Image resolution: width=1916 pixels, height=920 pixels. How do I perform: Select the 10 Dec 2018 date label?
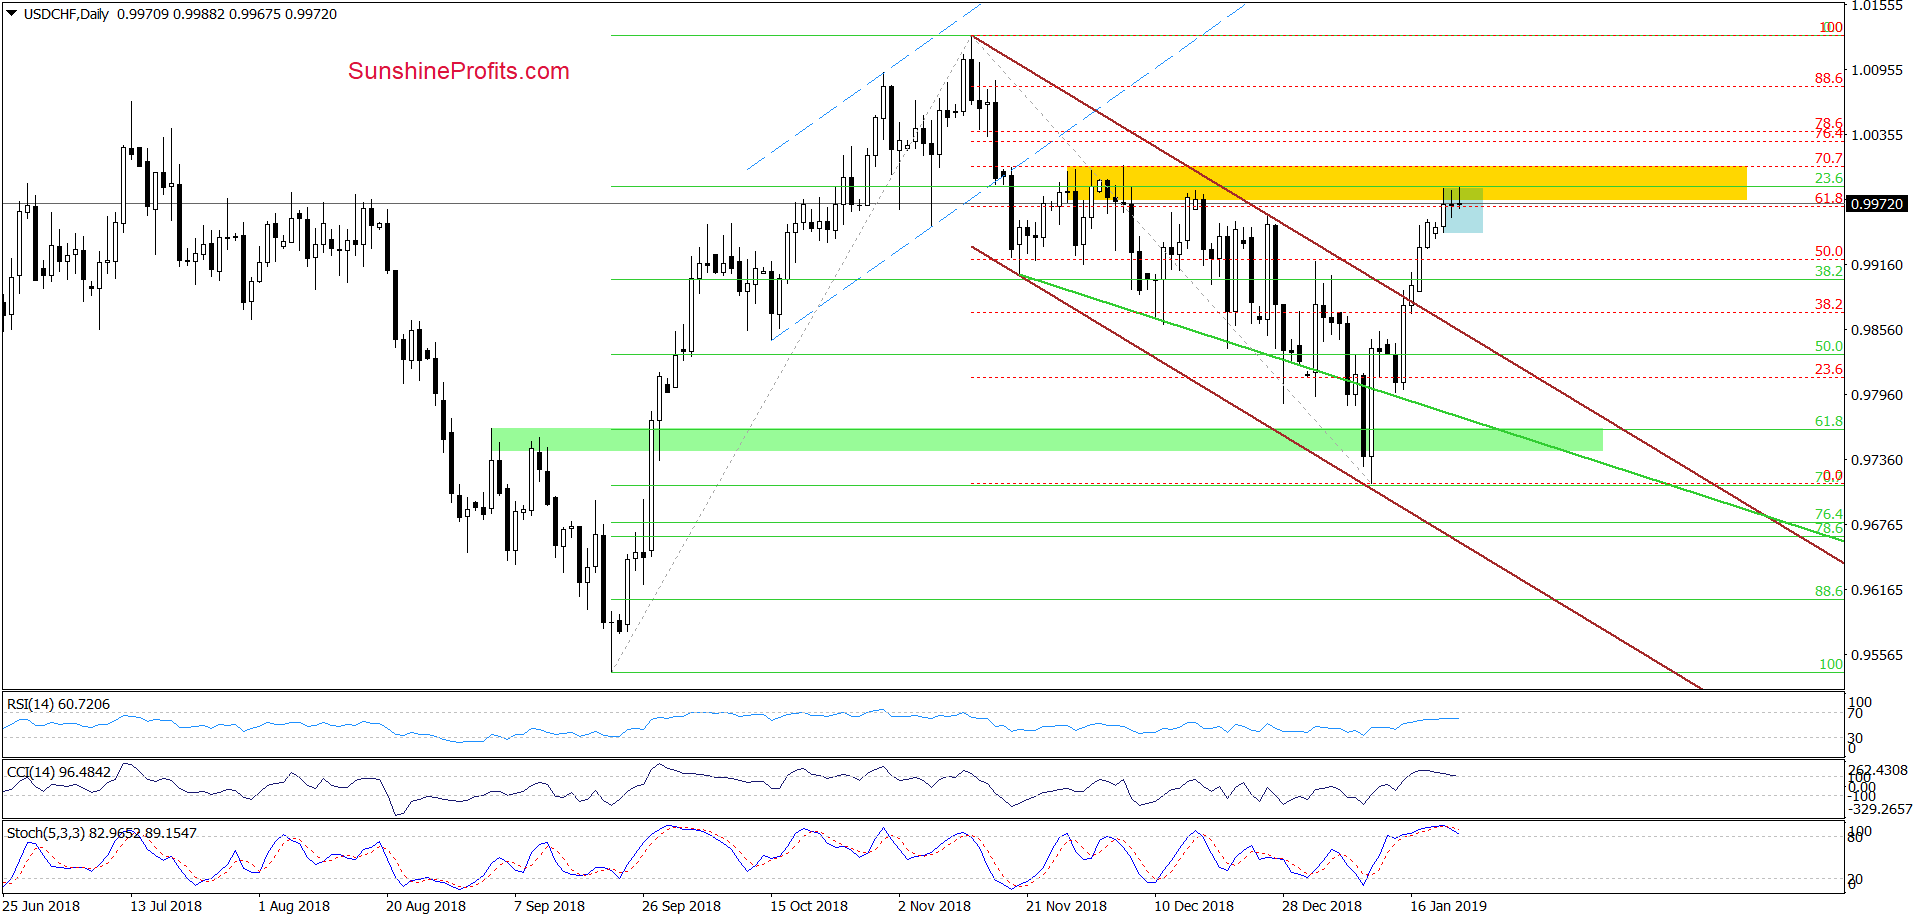coord(1194,906)
